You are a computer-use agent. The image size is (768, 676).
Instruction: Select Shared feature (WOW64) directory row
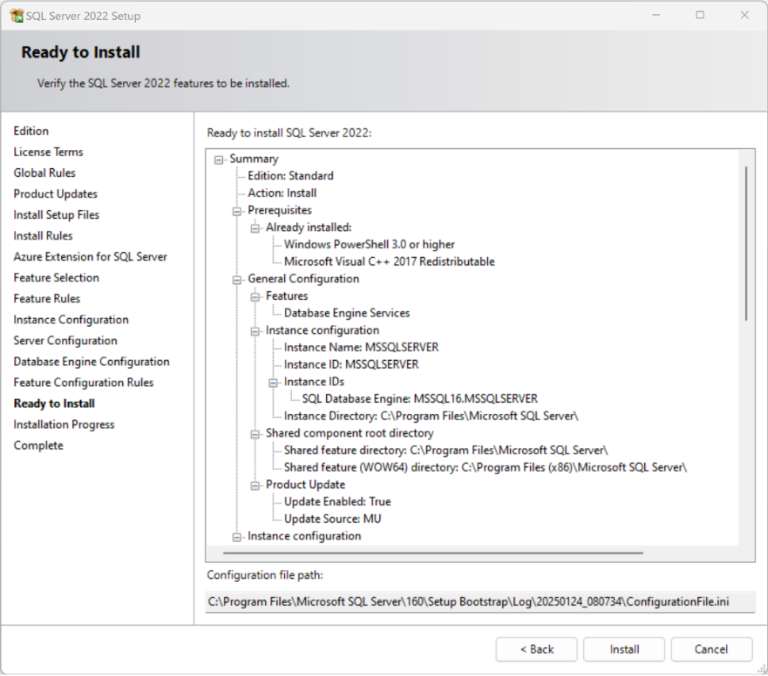click(x=485, y=467)
